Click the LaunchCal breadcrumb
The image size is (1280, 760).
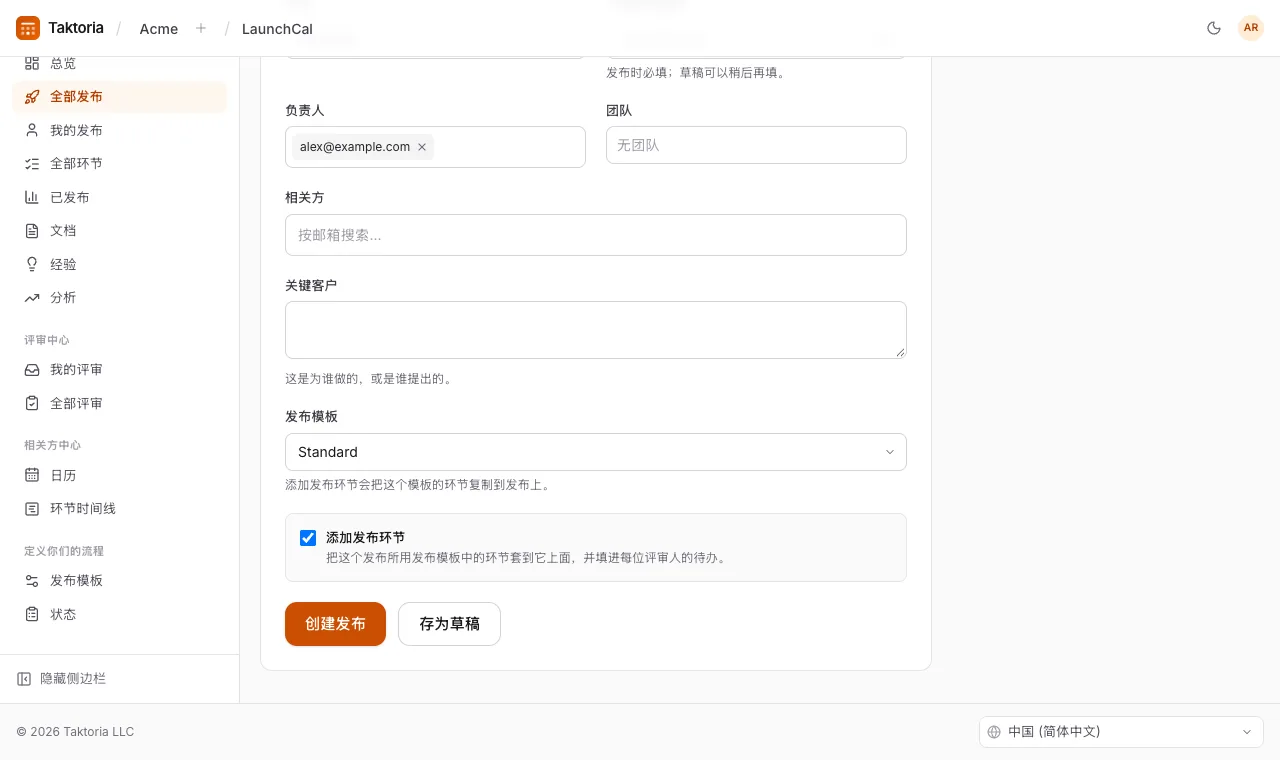point(277,29)
